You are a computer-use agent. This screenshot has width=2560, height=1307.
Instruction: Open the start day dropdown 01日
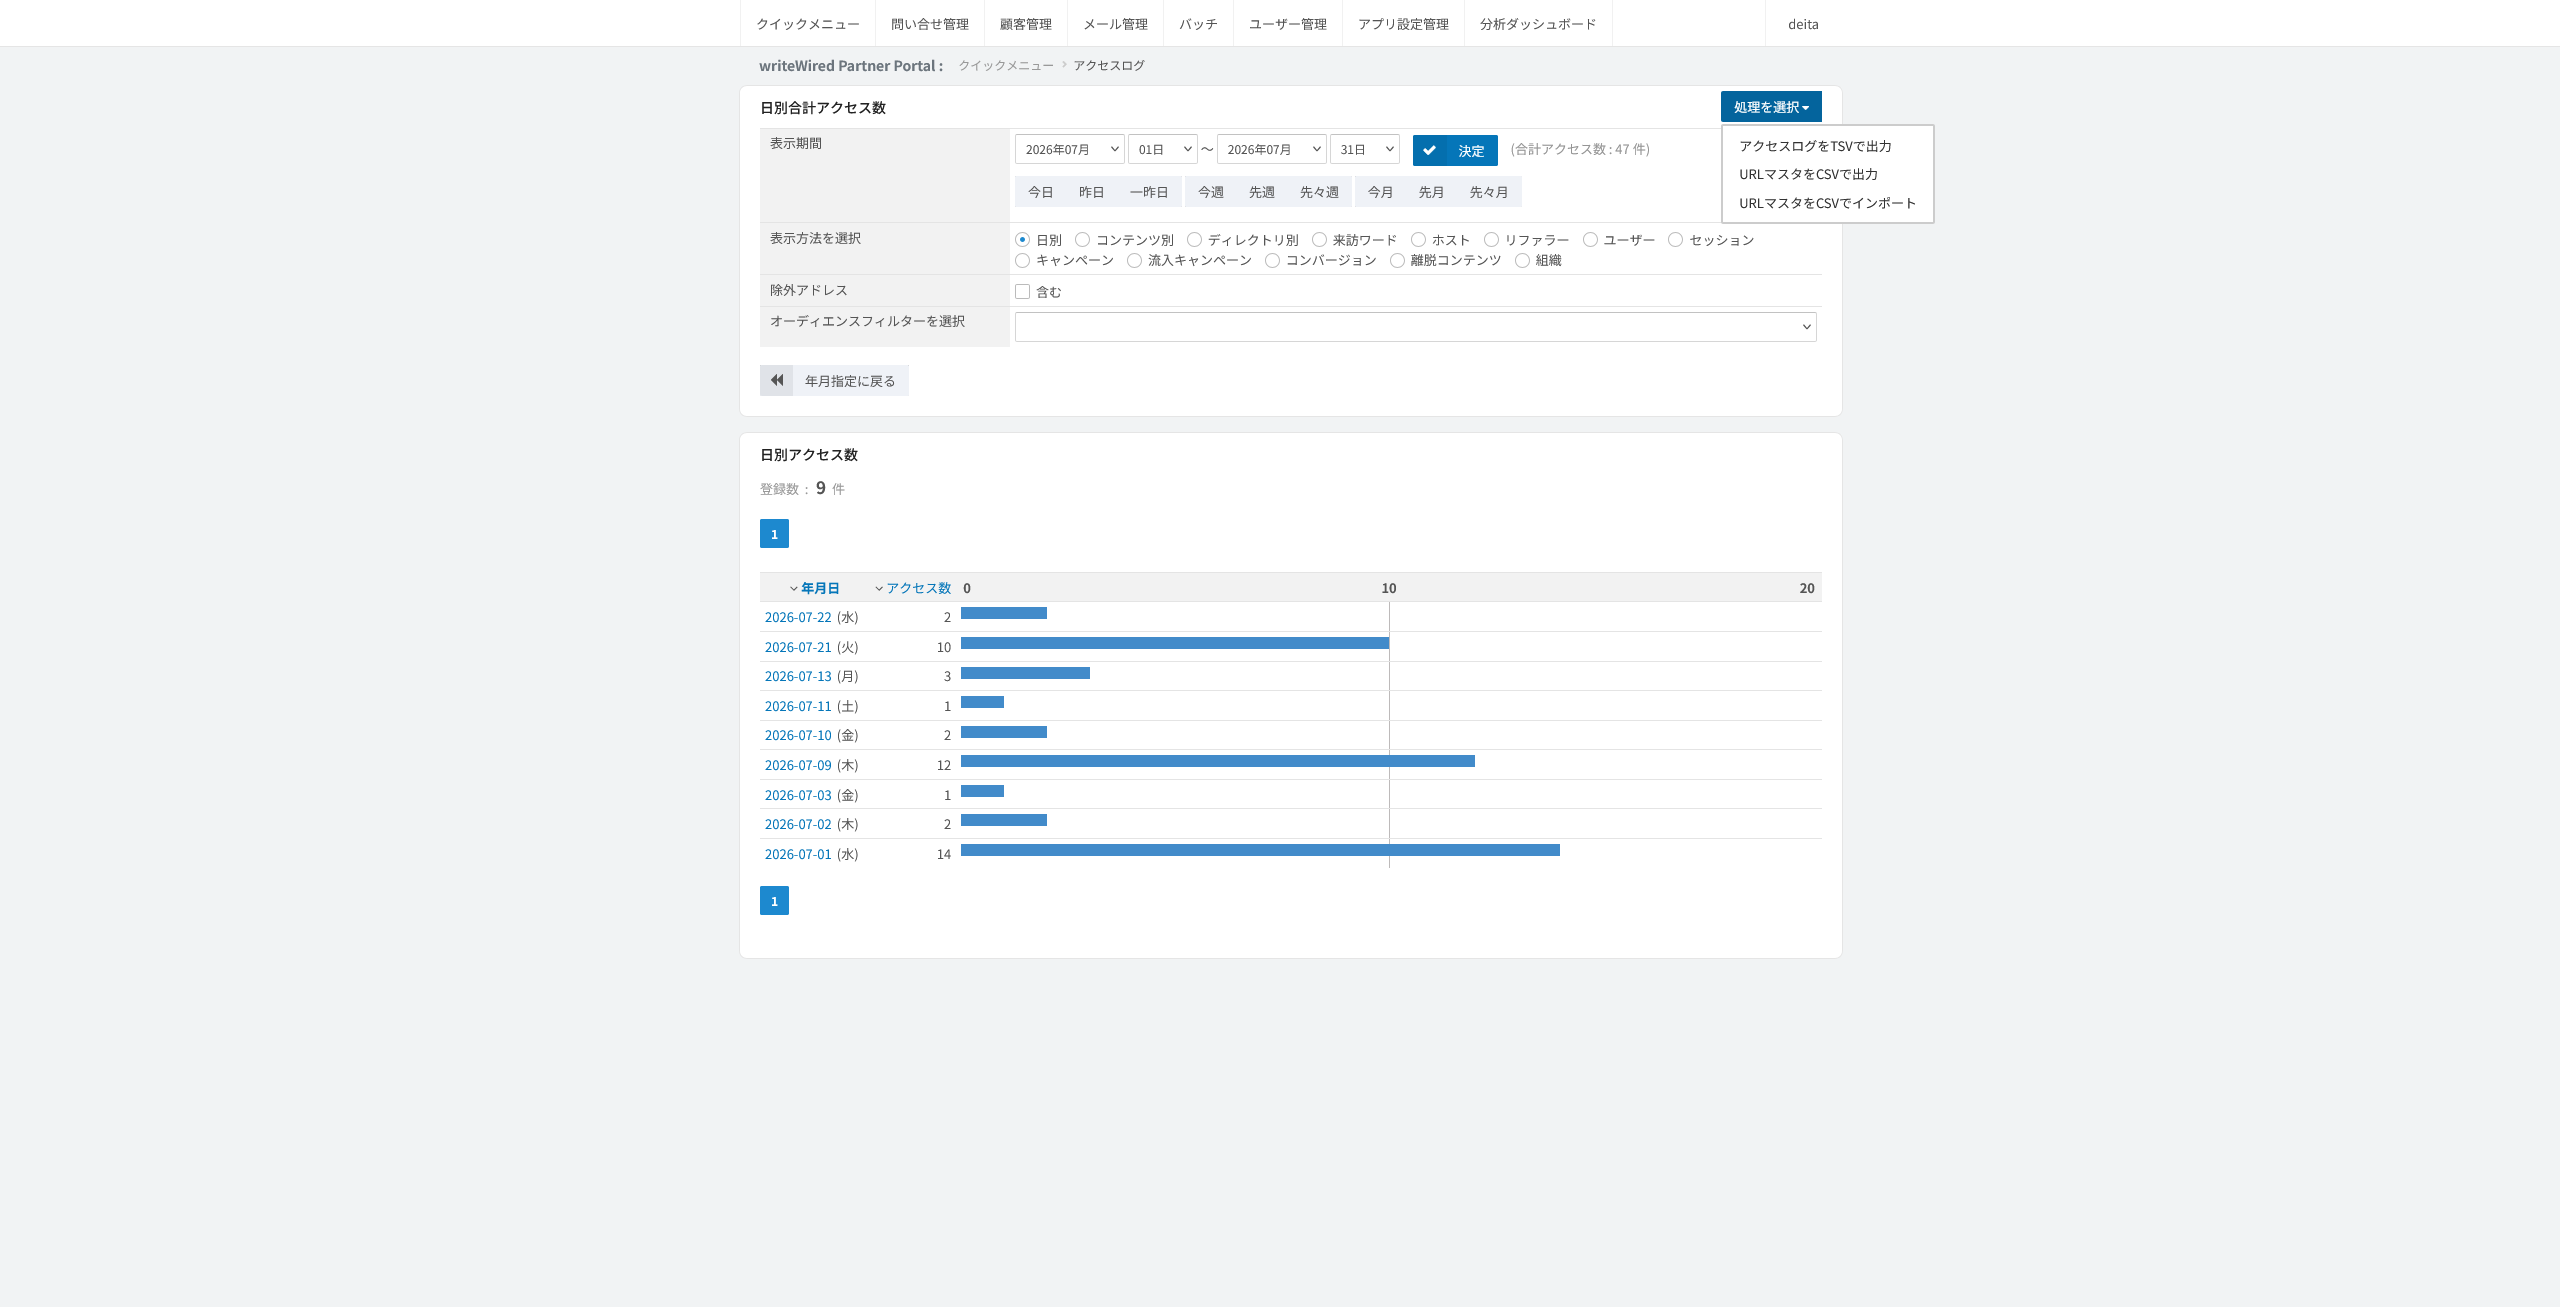pyautogui.click(x=1163, y=150)
